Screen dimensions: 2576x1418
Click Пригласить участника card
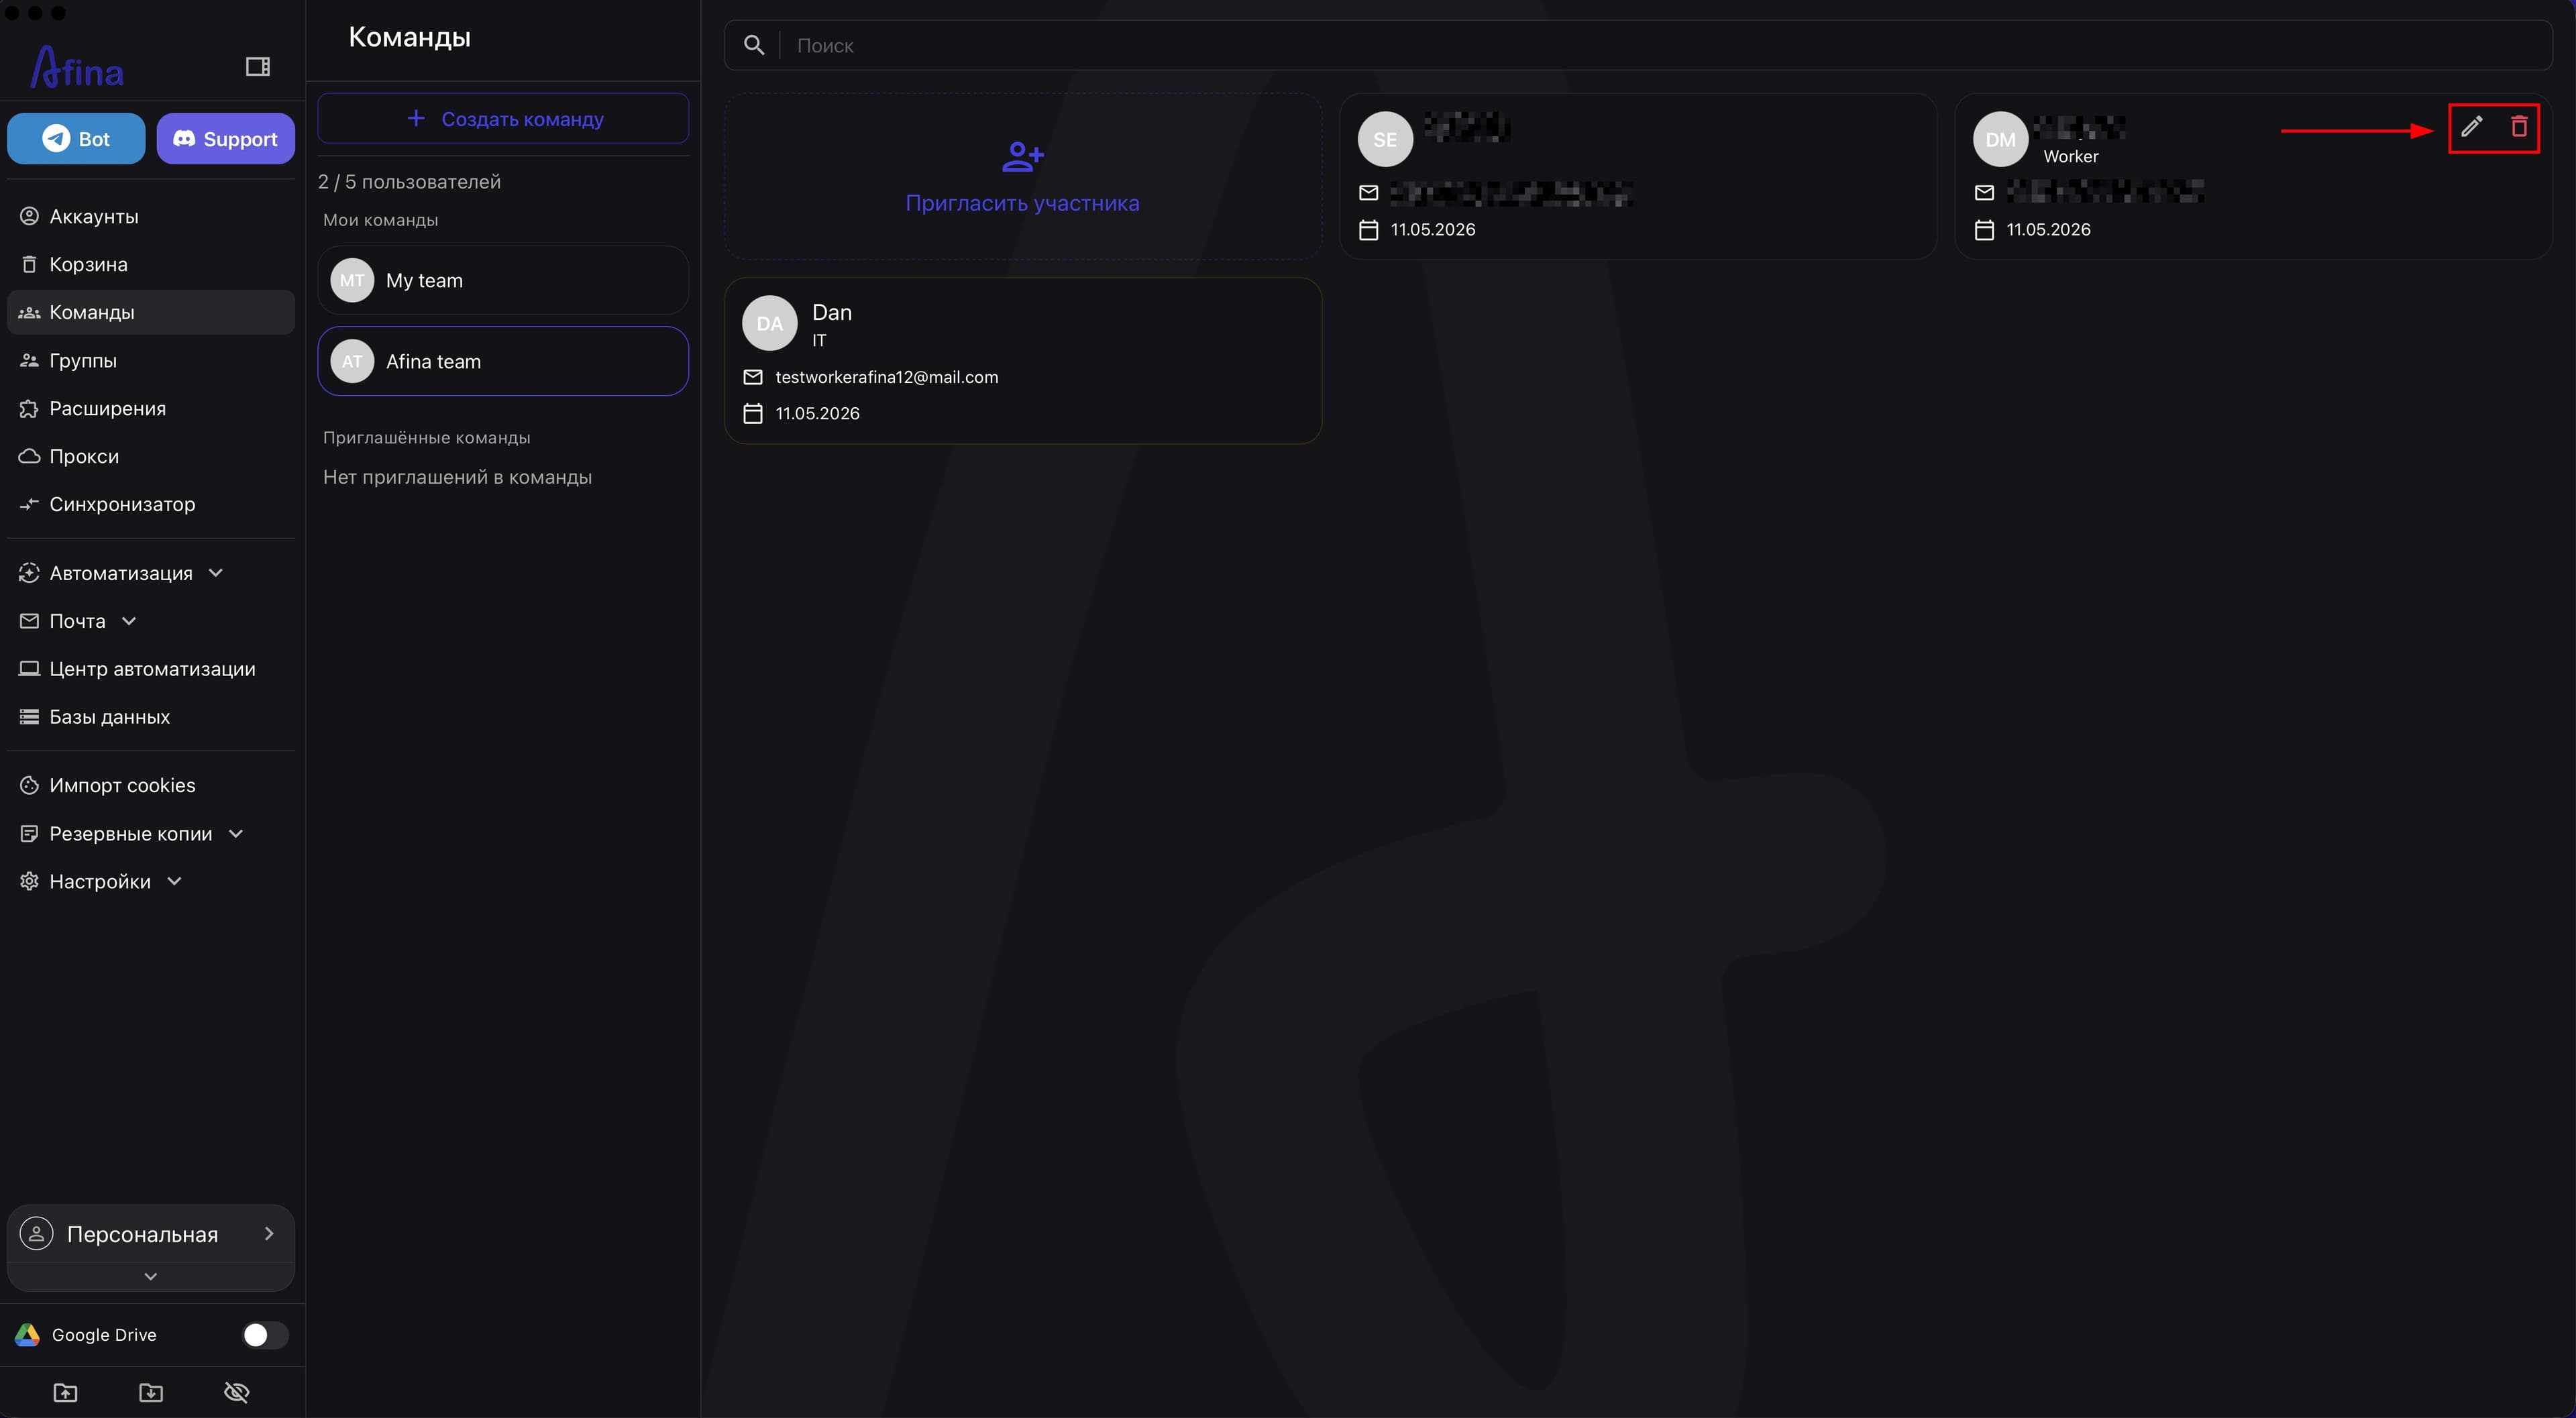coord(1023,177)
